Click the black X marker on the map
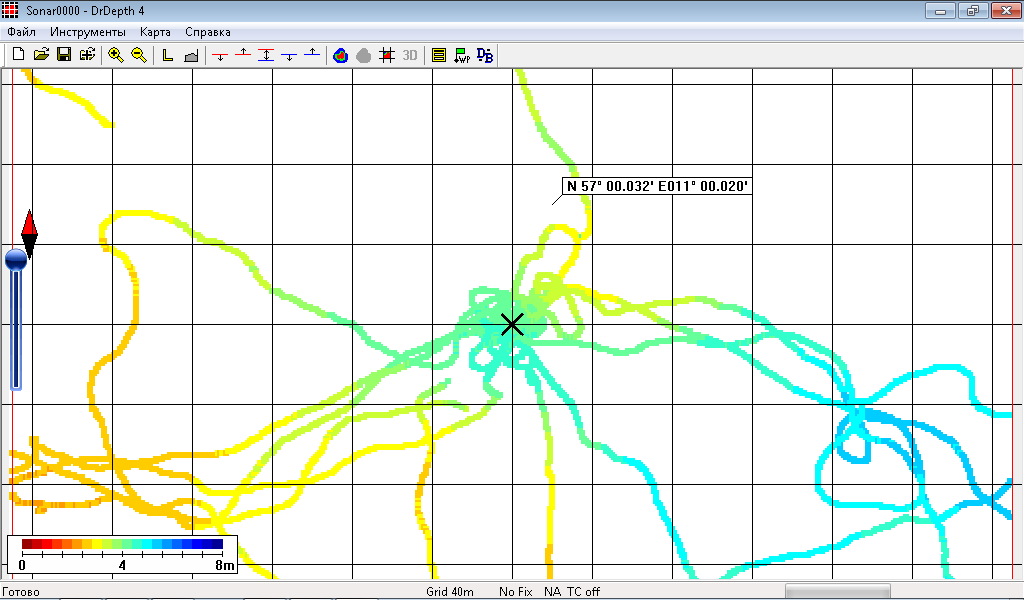The width and height of the screenshot is (1024, 600). pyautogui.click(x=512, y=324)
